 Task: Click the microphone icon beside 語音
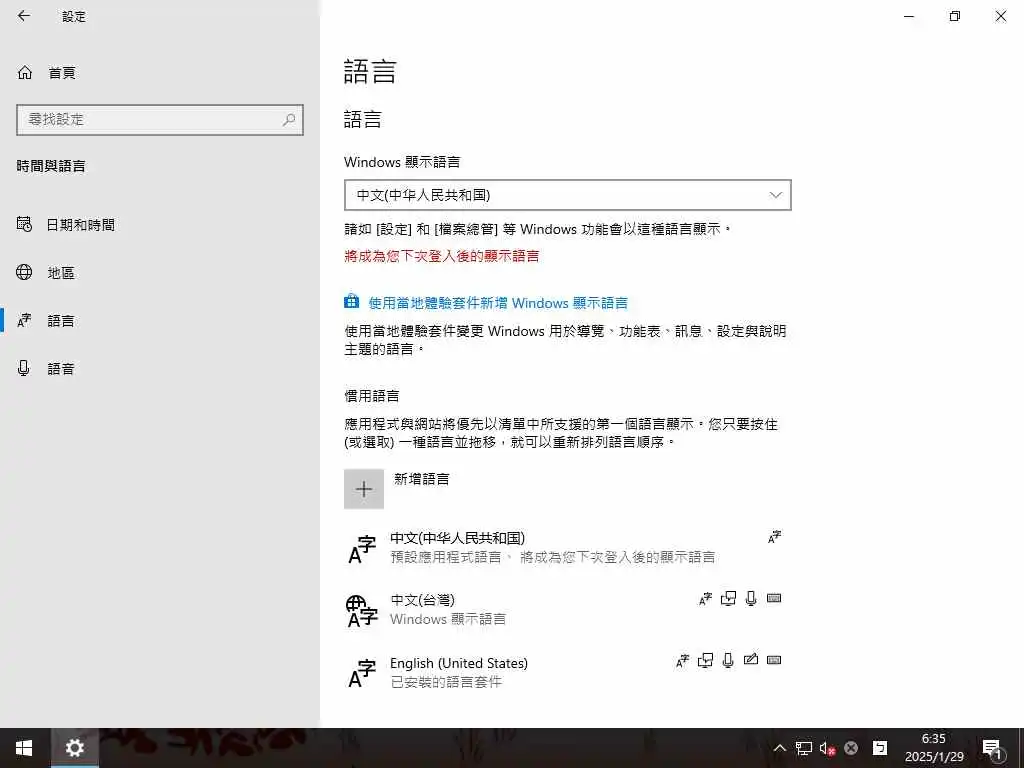pyautogui.click(x=24, y=368)
